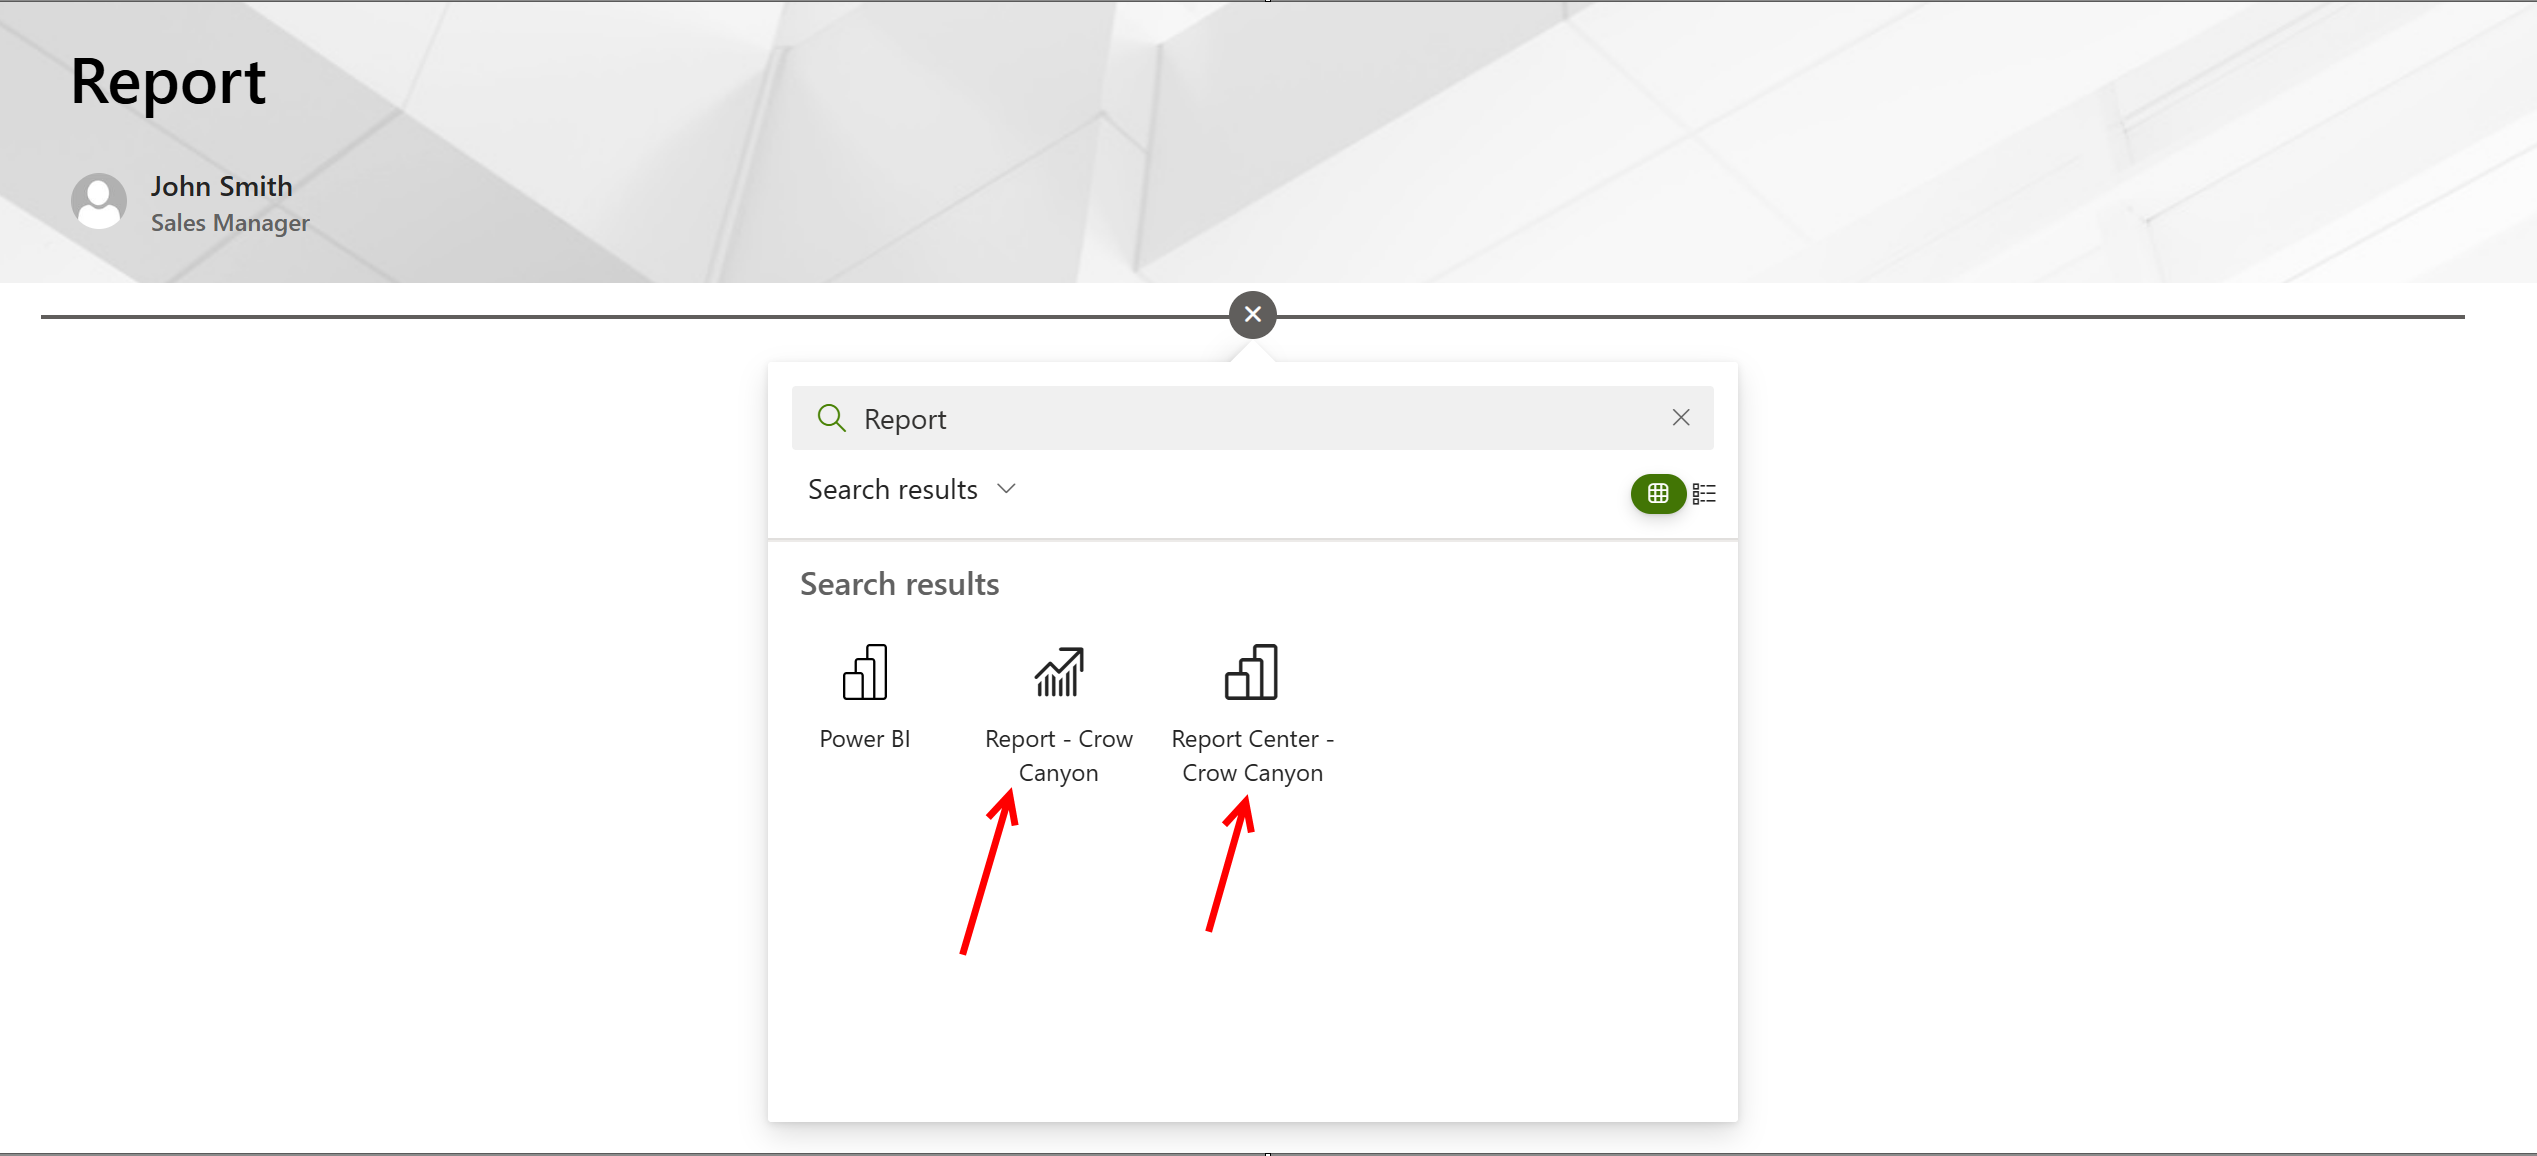Toggle list view display mode
This screenshot has width=2537, height=1156.
(1701, 494)
